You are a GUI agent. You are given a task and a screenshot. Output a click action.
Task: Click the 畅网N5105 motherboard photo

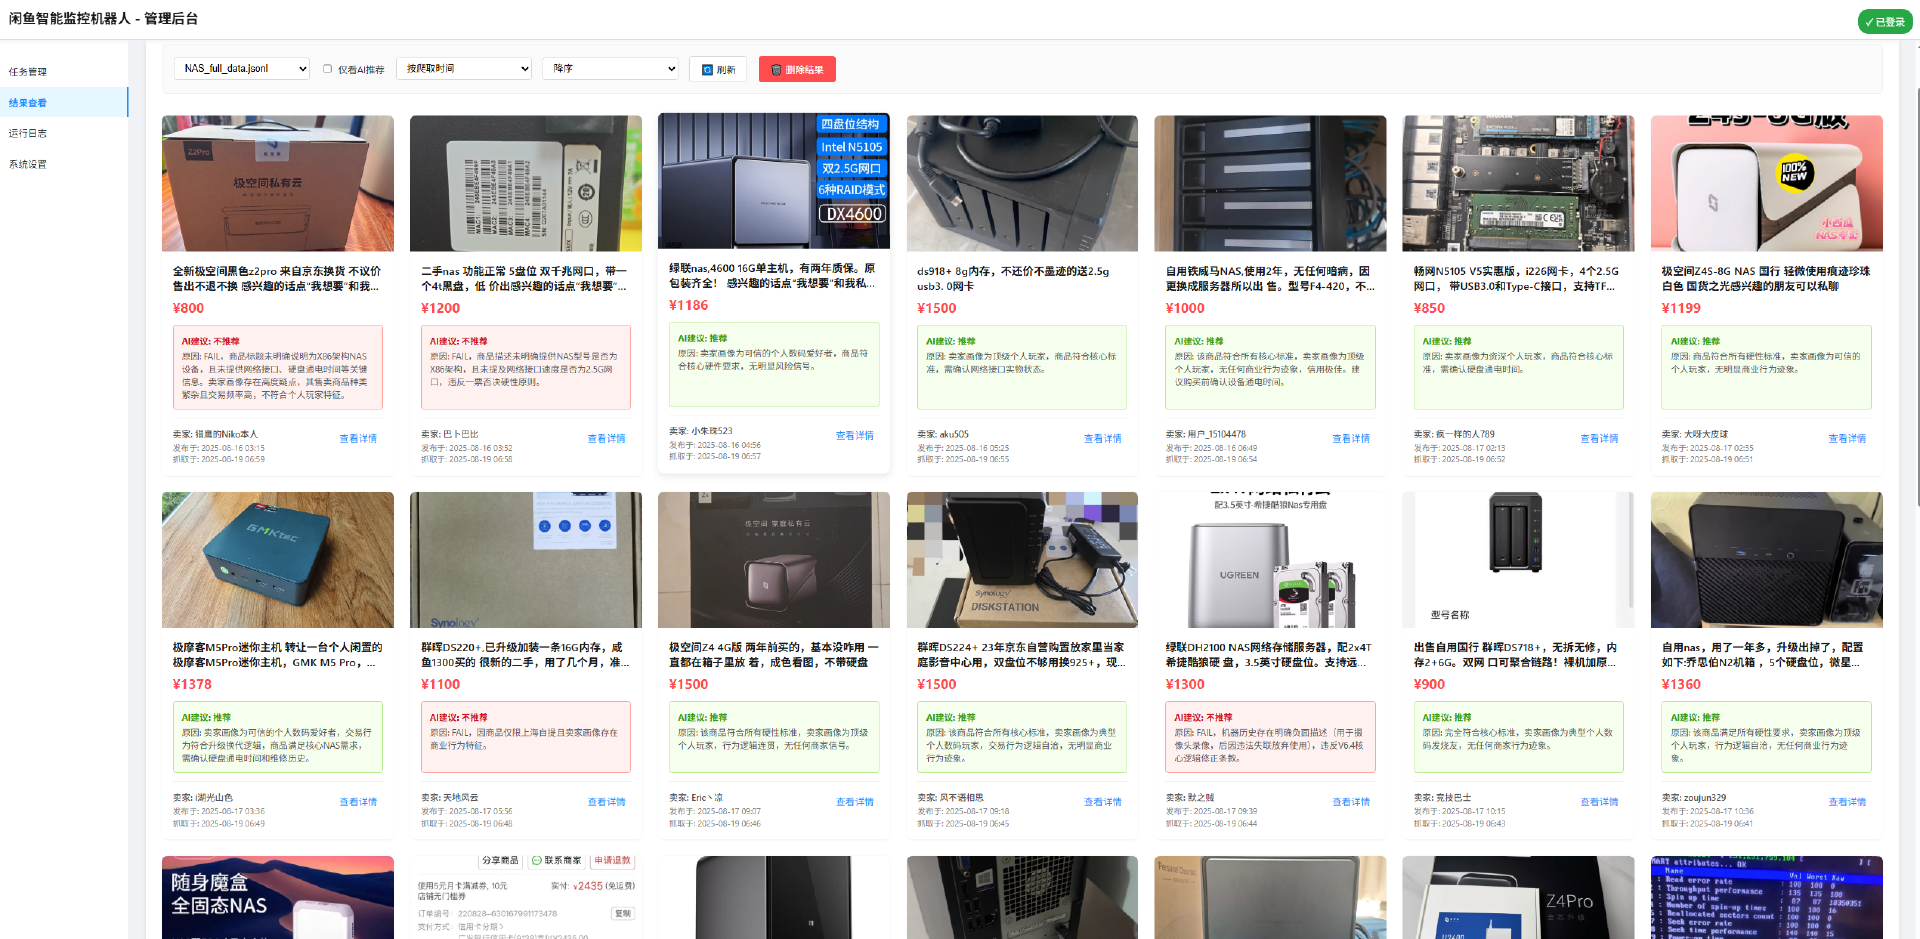click(x=1518, y=183)
